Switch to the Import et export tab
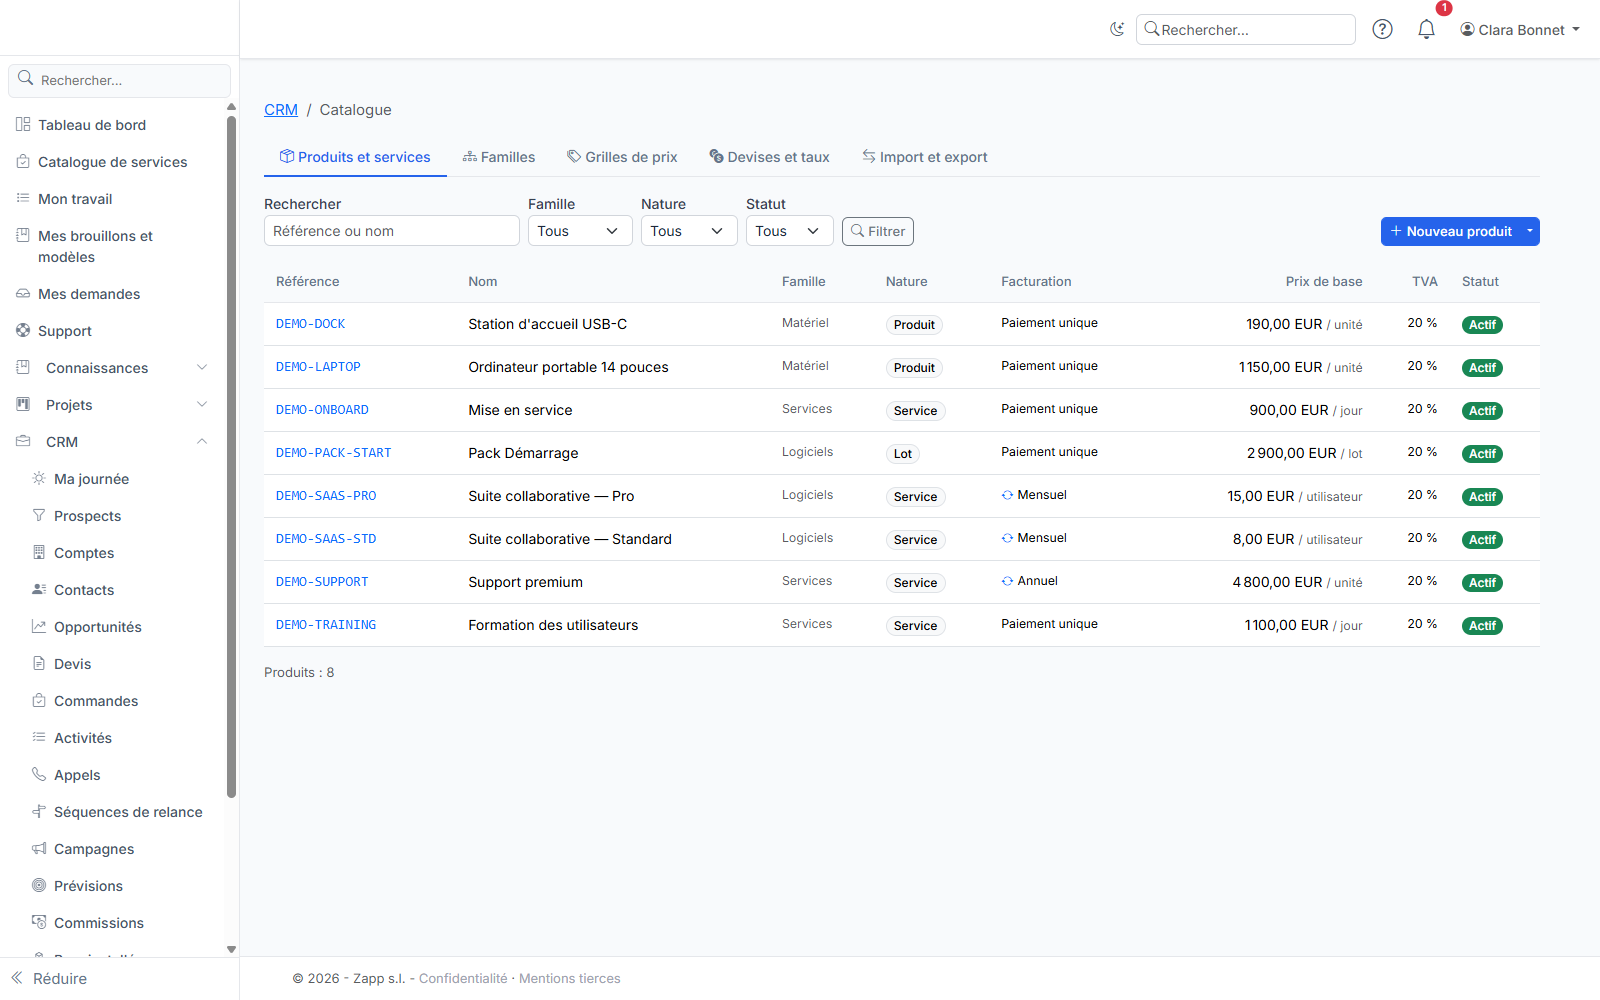 point(925,157)
